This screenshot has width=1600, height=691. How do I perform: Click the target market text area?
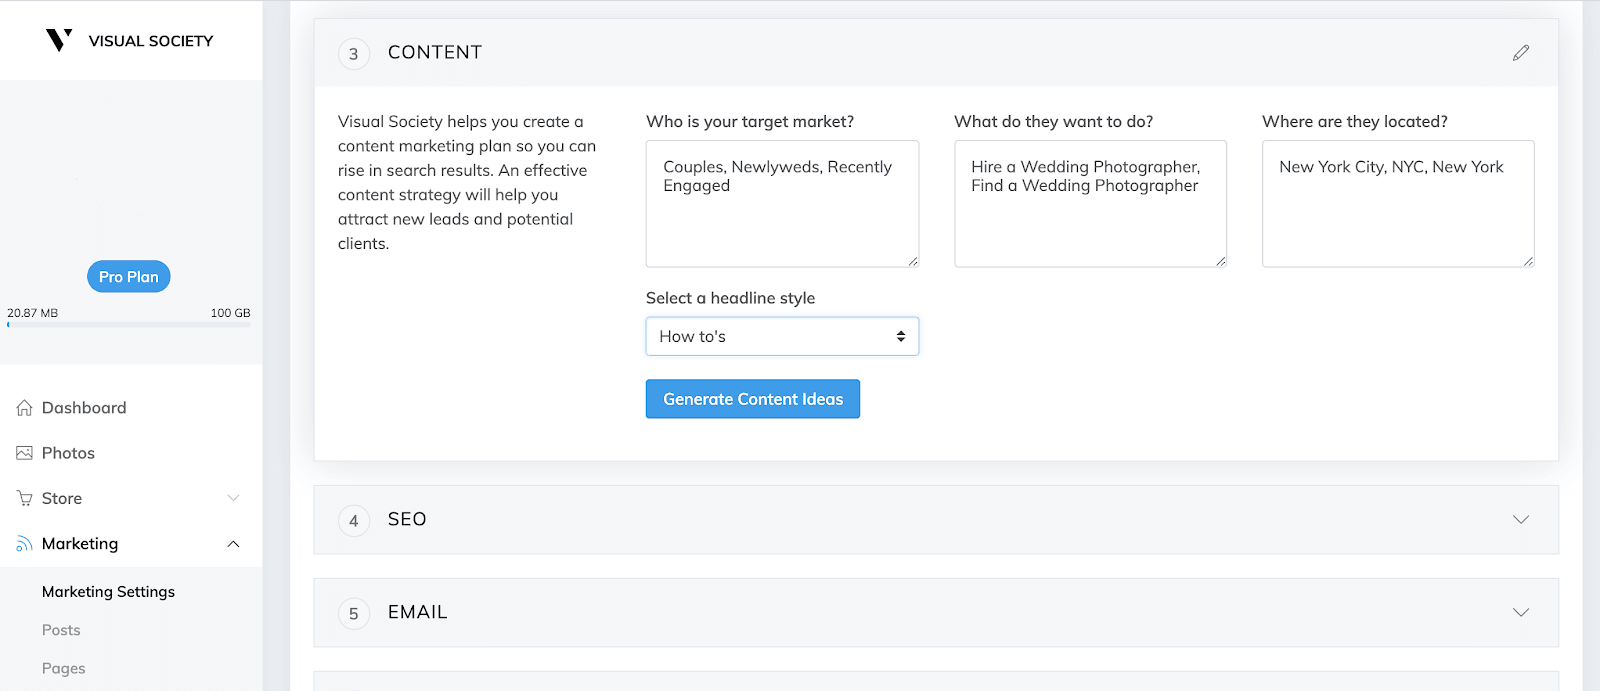782,204
